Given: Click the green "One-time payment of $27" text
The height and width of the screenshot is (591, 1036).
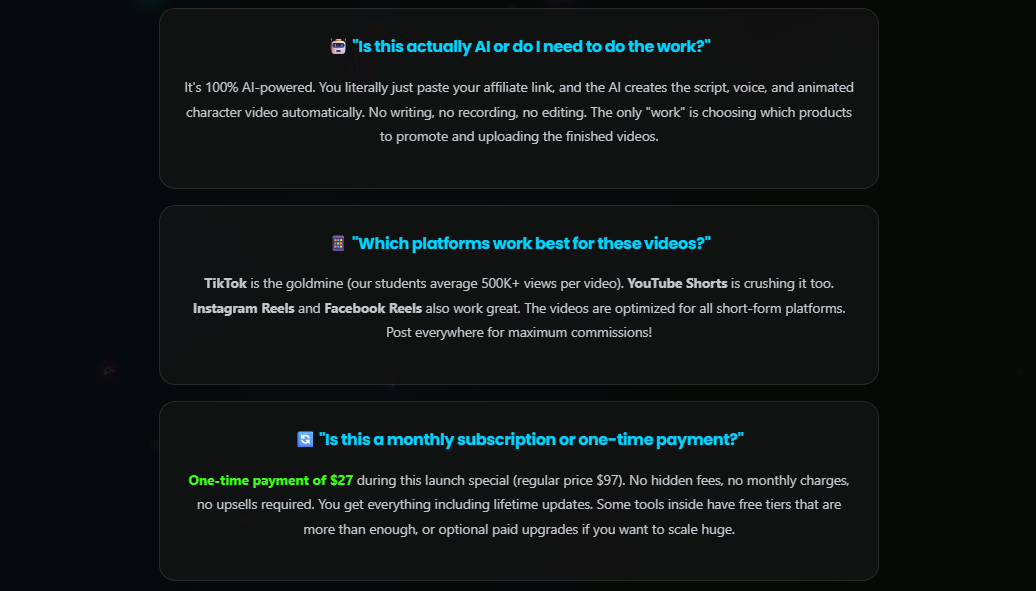Looking at the screenshot, I should 271,481.
